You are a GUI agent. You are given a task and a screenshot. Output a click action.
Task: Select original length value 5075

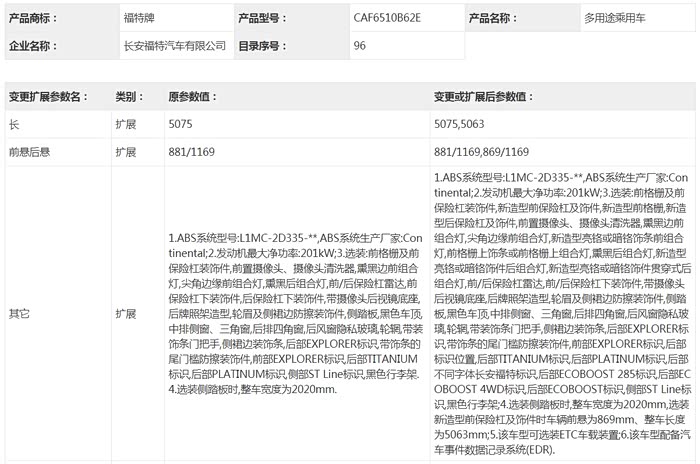coord(180,124)
